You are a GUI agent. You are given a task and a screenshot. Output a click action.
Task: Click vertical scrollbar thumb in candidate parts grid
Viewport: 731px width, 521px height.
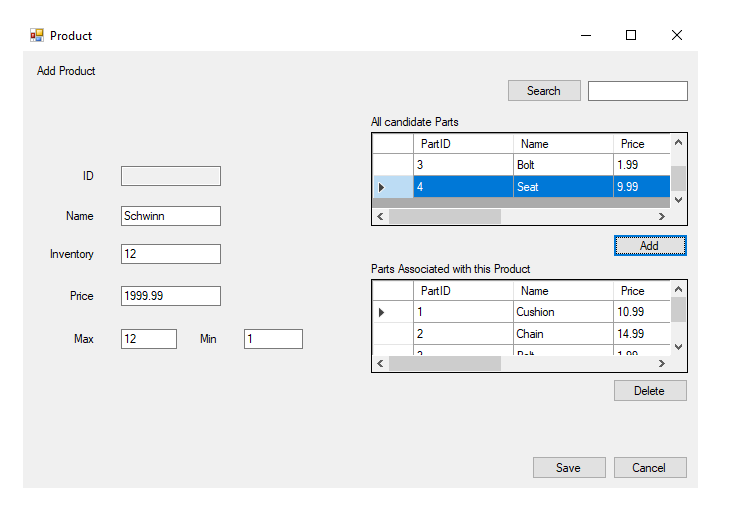pyautogui.click(x=678, y=178)
